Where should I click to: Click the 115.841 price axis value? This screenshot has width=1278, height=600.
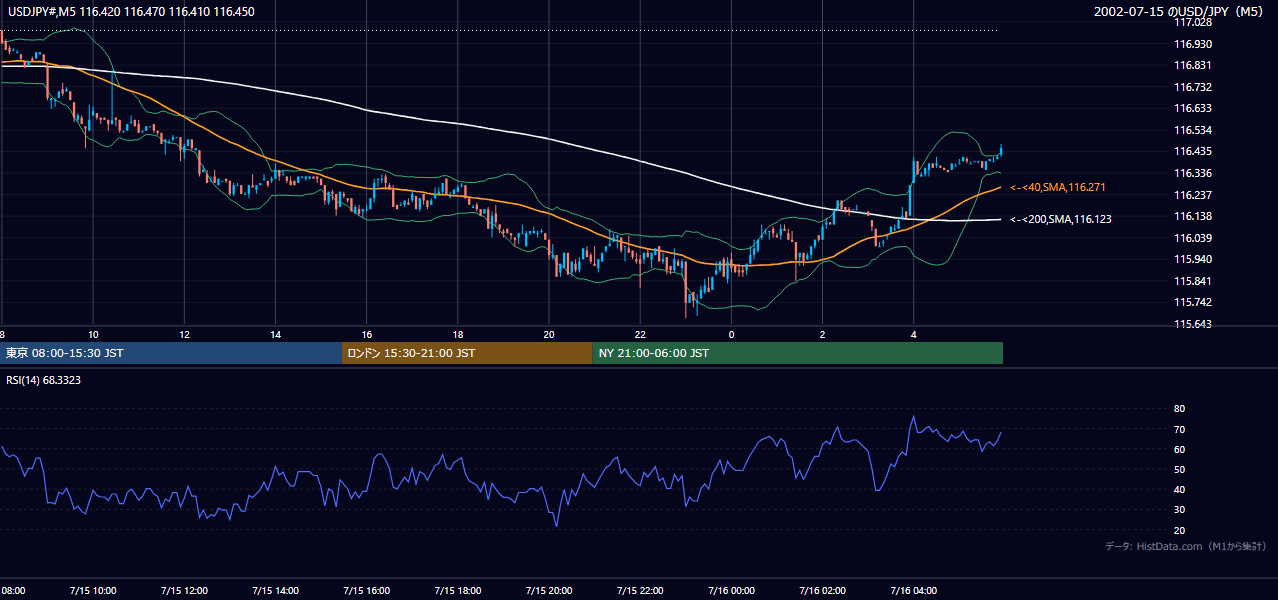(x=1194, y=281)
